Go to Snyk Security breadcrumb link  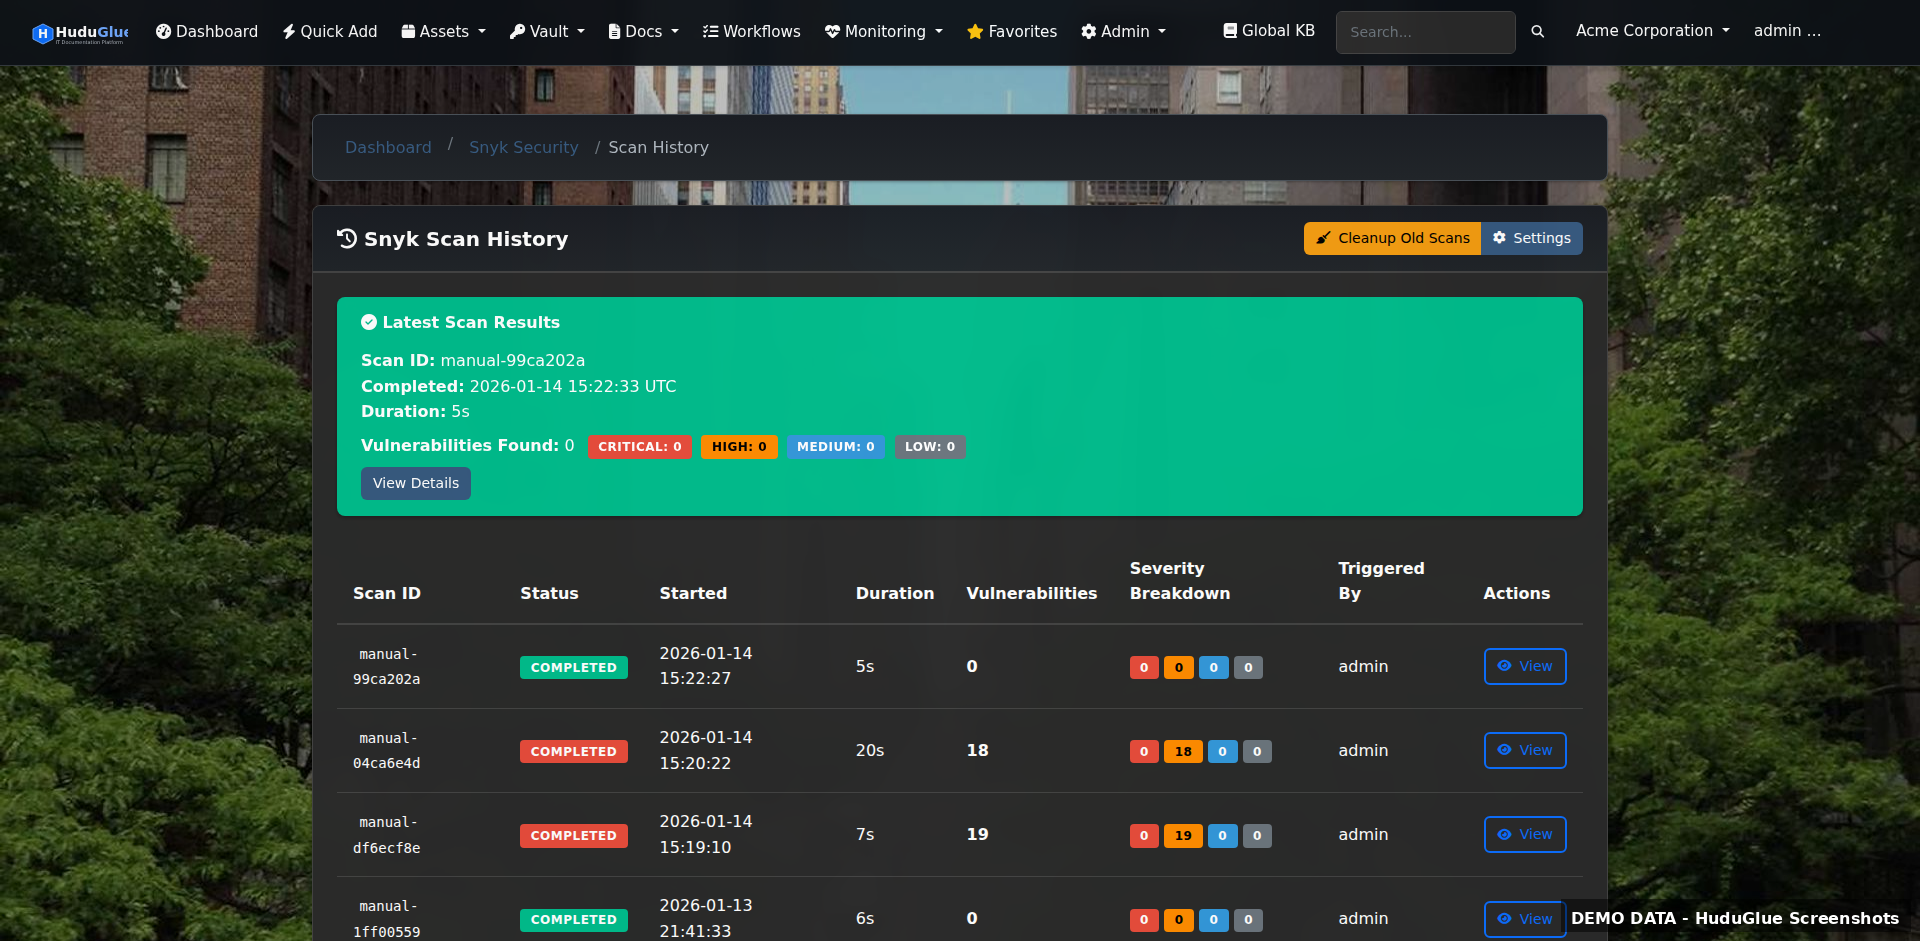524,148
